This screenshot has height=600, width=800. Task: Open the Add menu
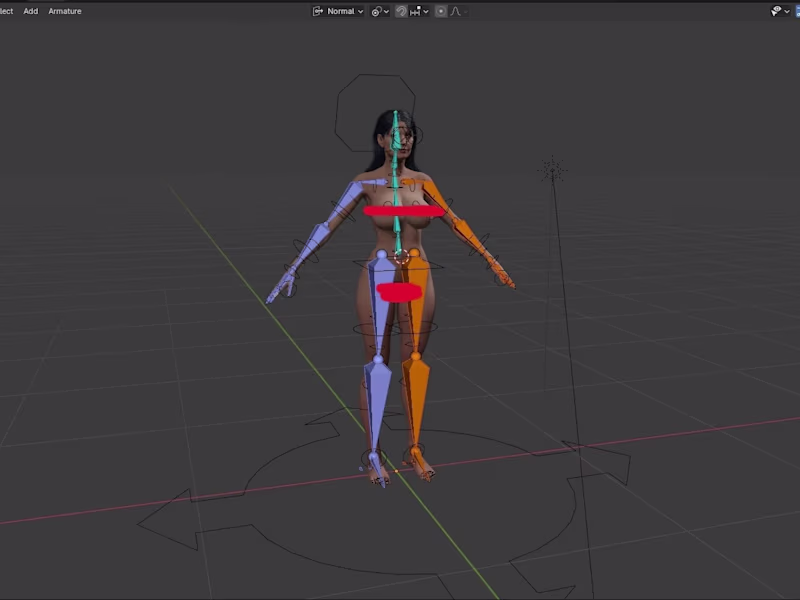click(x=30, y=11)
